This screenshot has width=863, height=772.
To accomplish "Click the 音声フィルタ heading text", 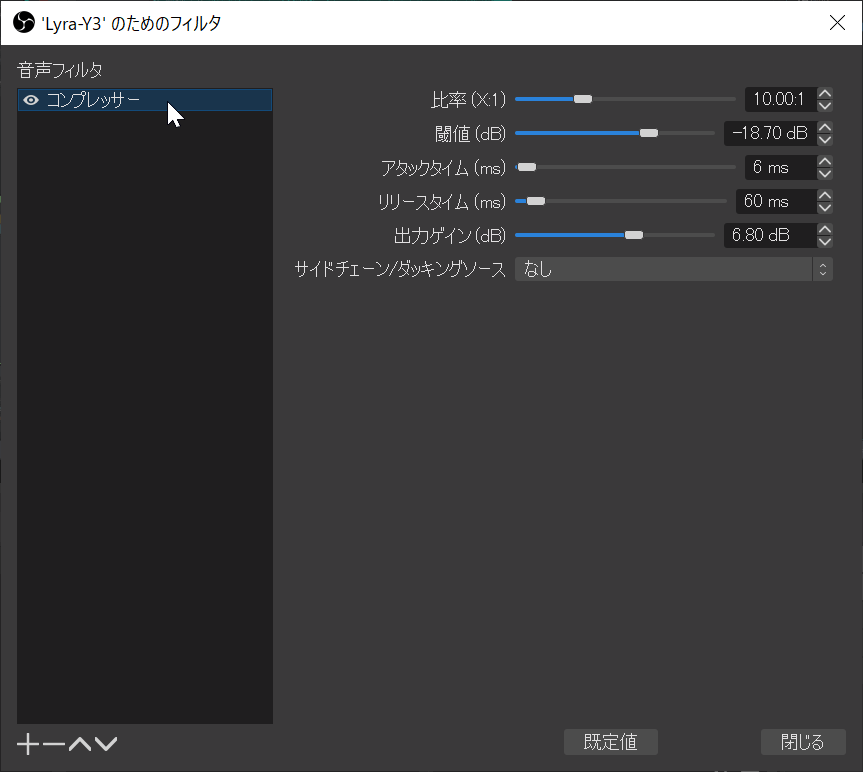I will (x=60, y=70).
